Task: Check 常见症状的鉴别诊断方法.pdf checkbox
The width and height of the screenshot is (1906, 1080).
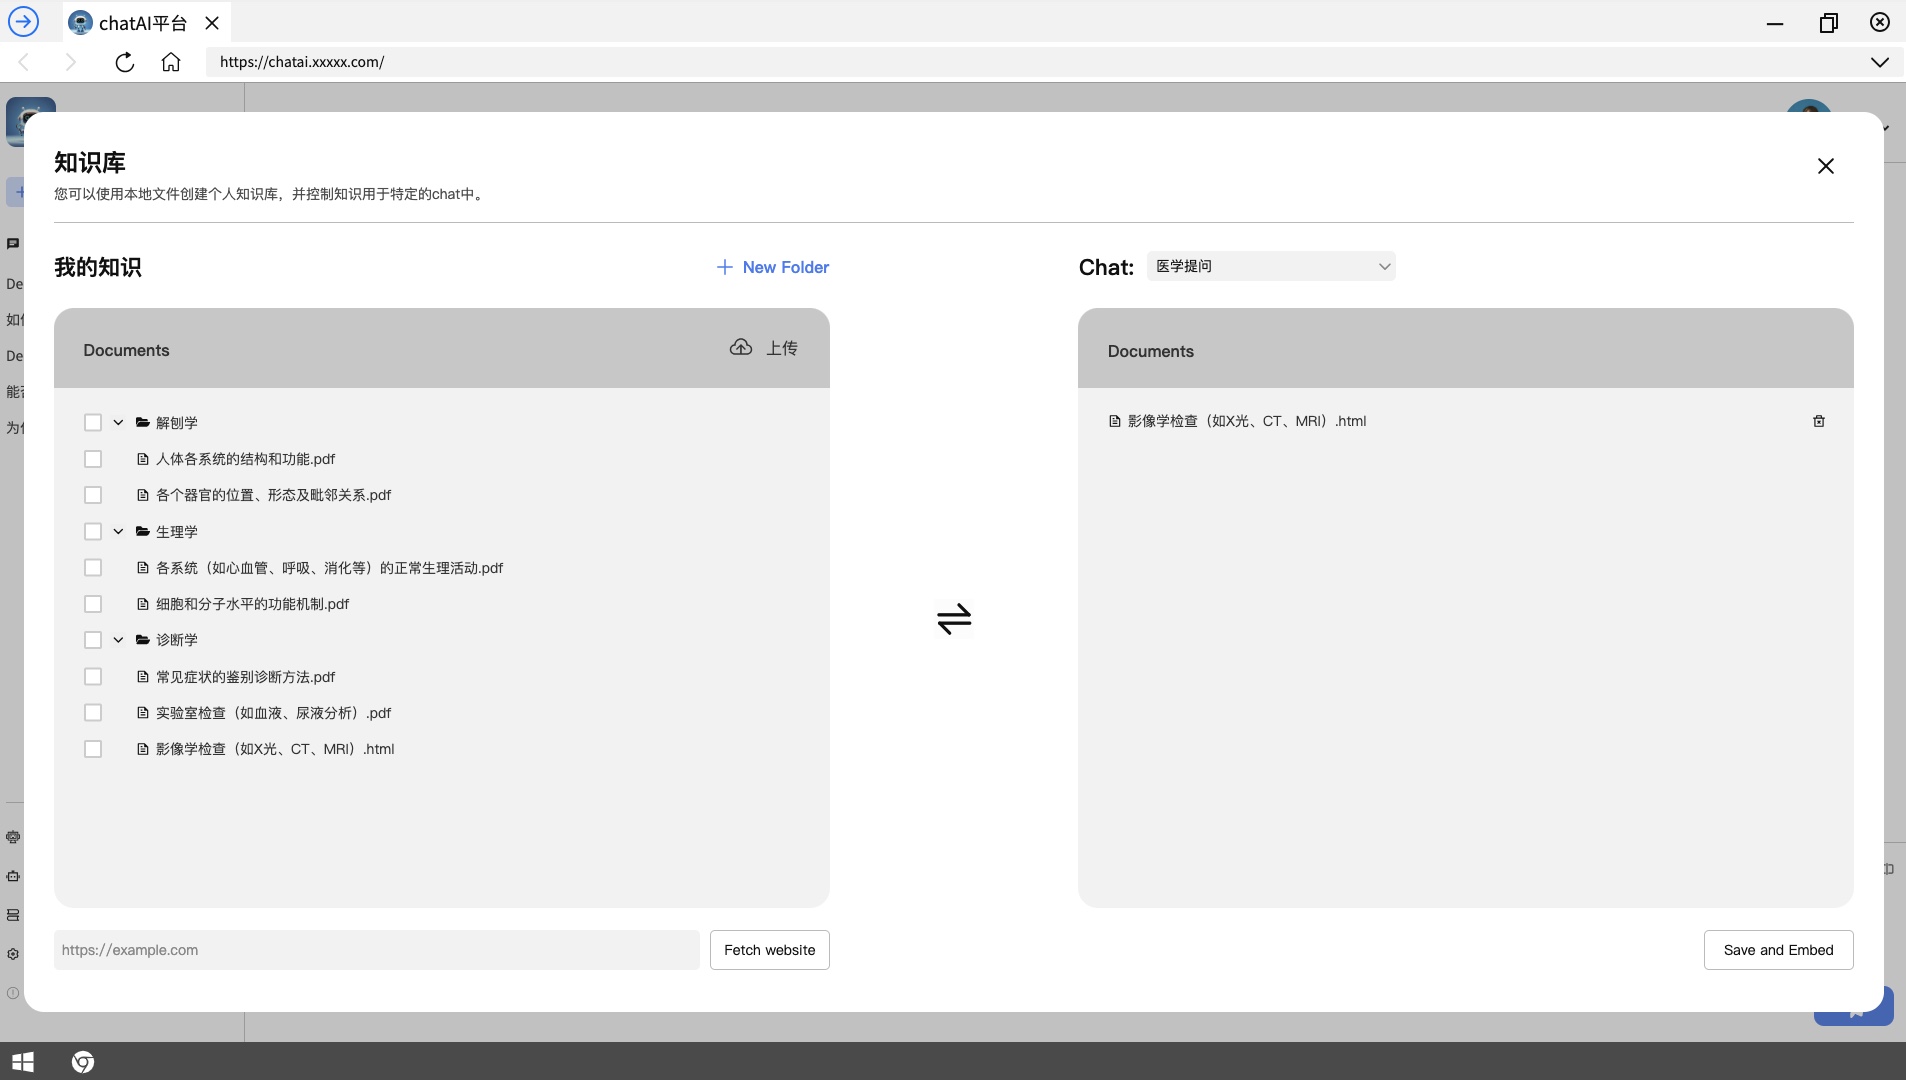Action: (x=93, y=677)
